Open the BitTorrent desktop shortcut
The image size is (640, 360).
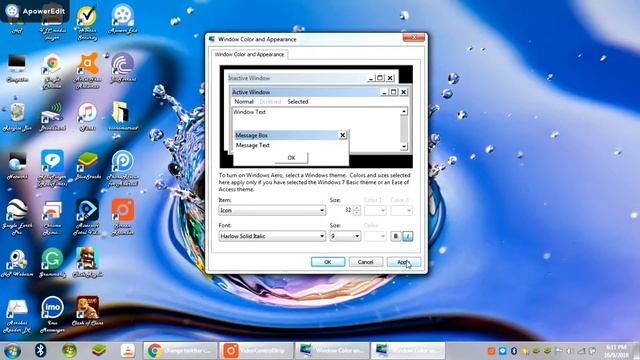[x=122, y=68]
